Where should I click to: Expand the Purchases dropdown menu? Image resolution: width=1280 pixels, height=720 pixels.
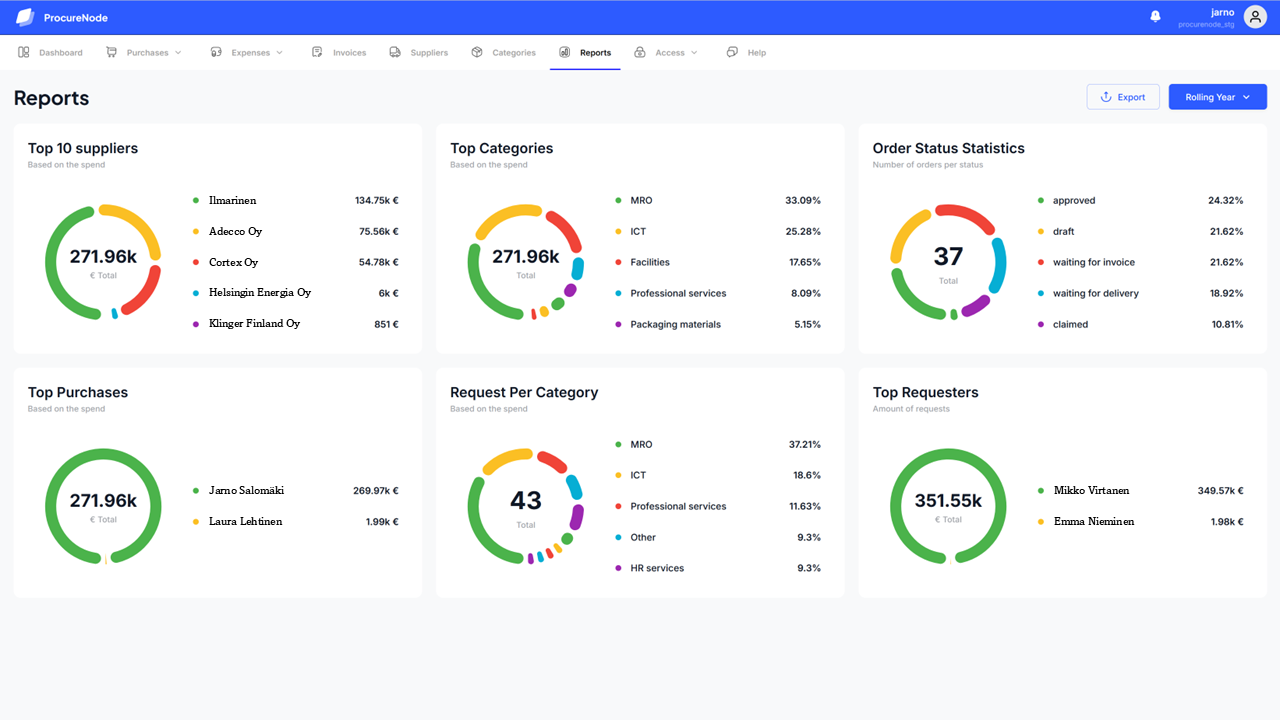pyautogui.click(x=178, y=53)
